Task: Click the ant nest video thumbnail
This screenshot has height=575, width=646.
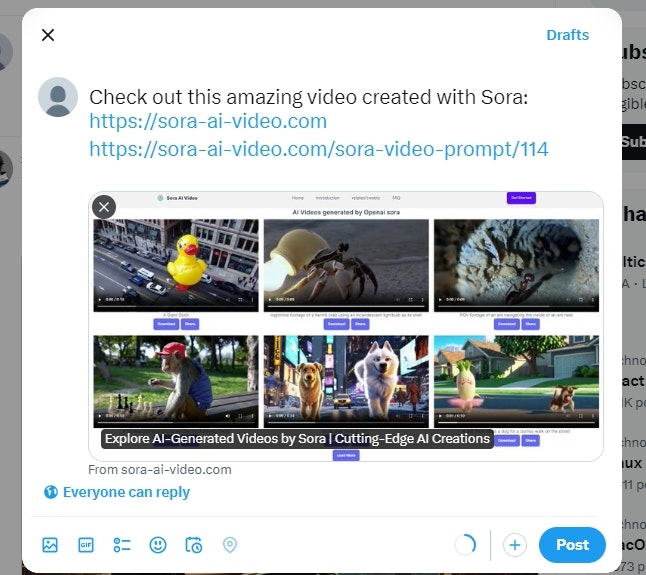Action: pyautogui.click(x=516, y=265)
